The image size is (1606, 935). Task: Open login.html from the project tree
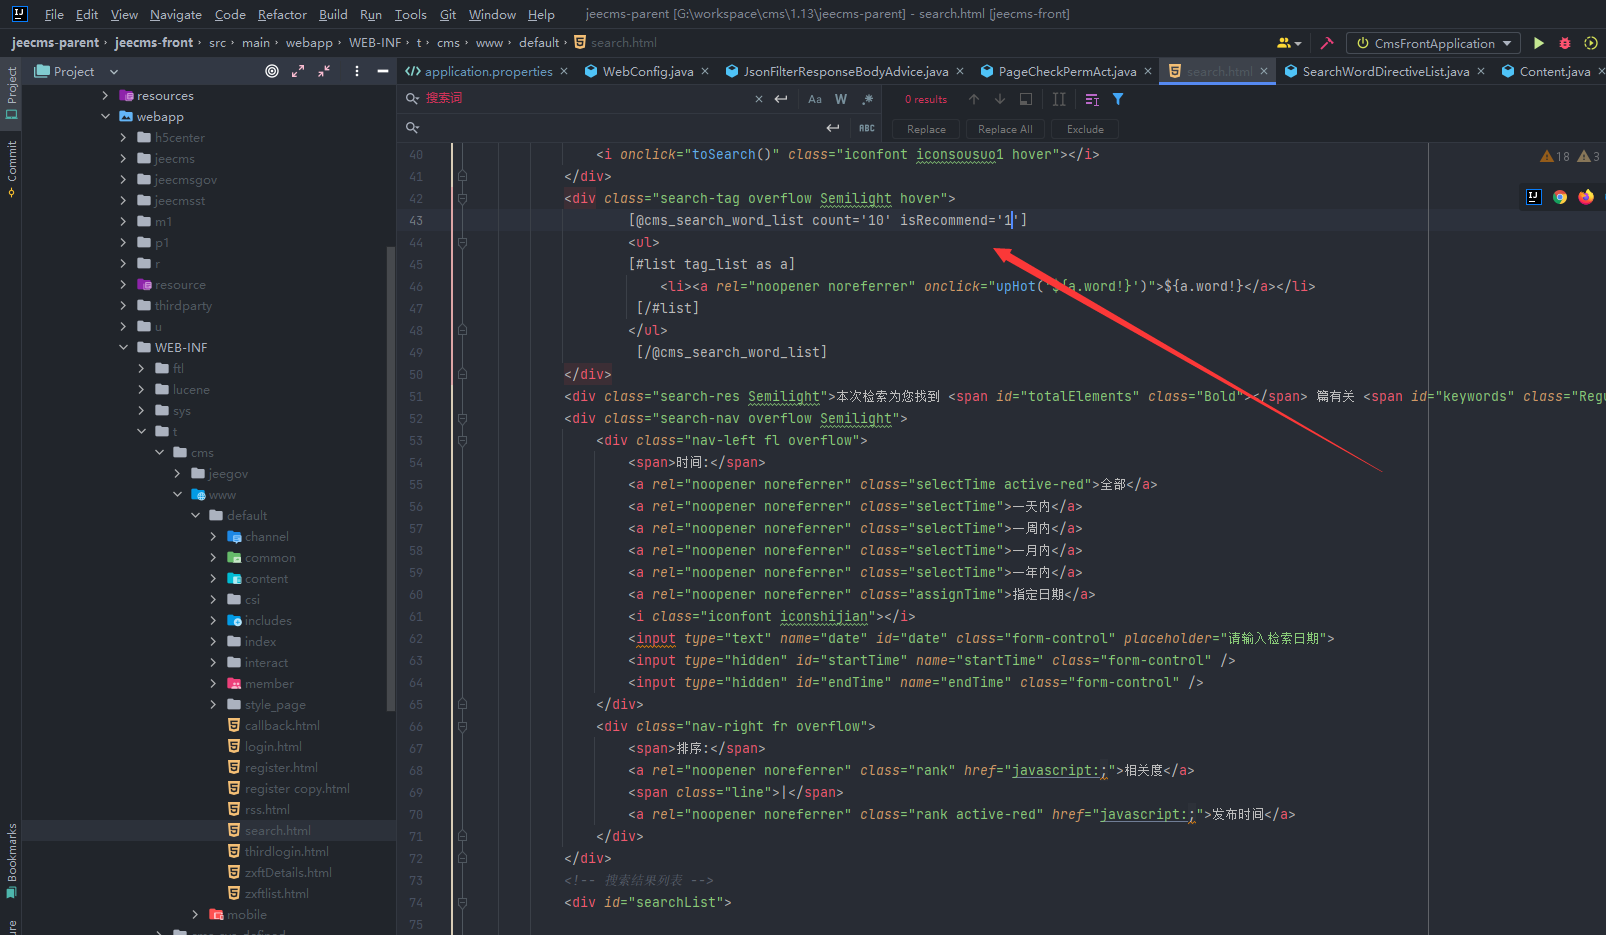(273, 746)
